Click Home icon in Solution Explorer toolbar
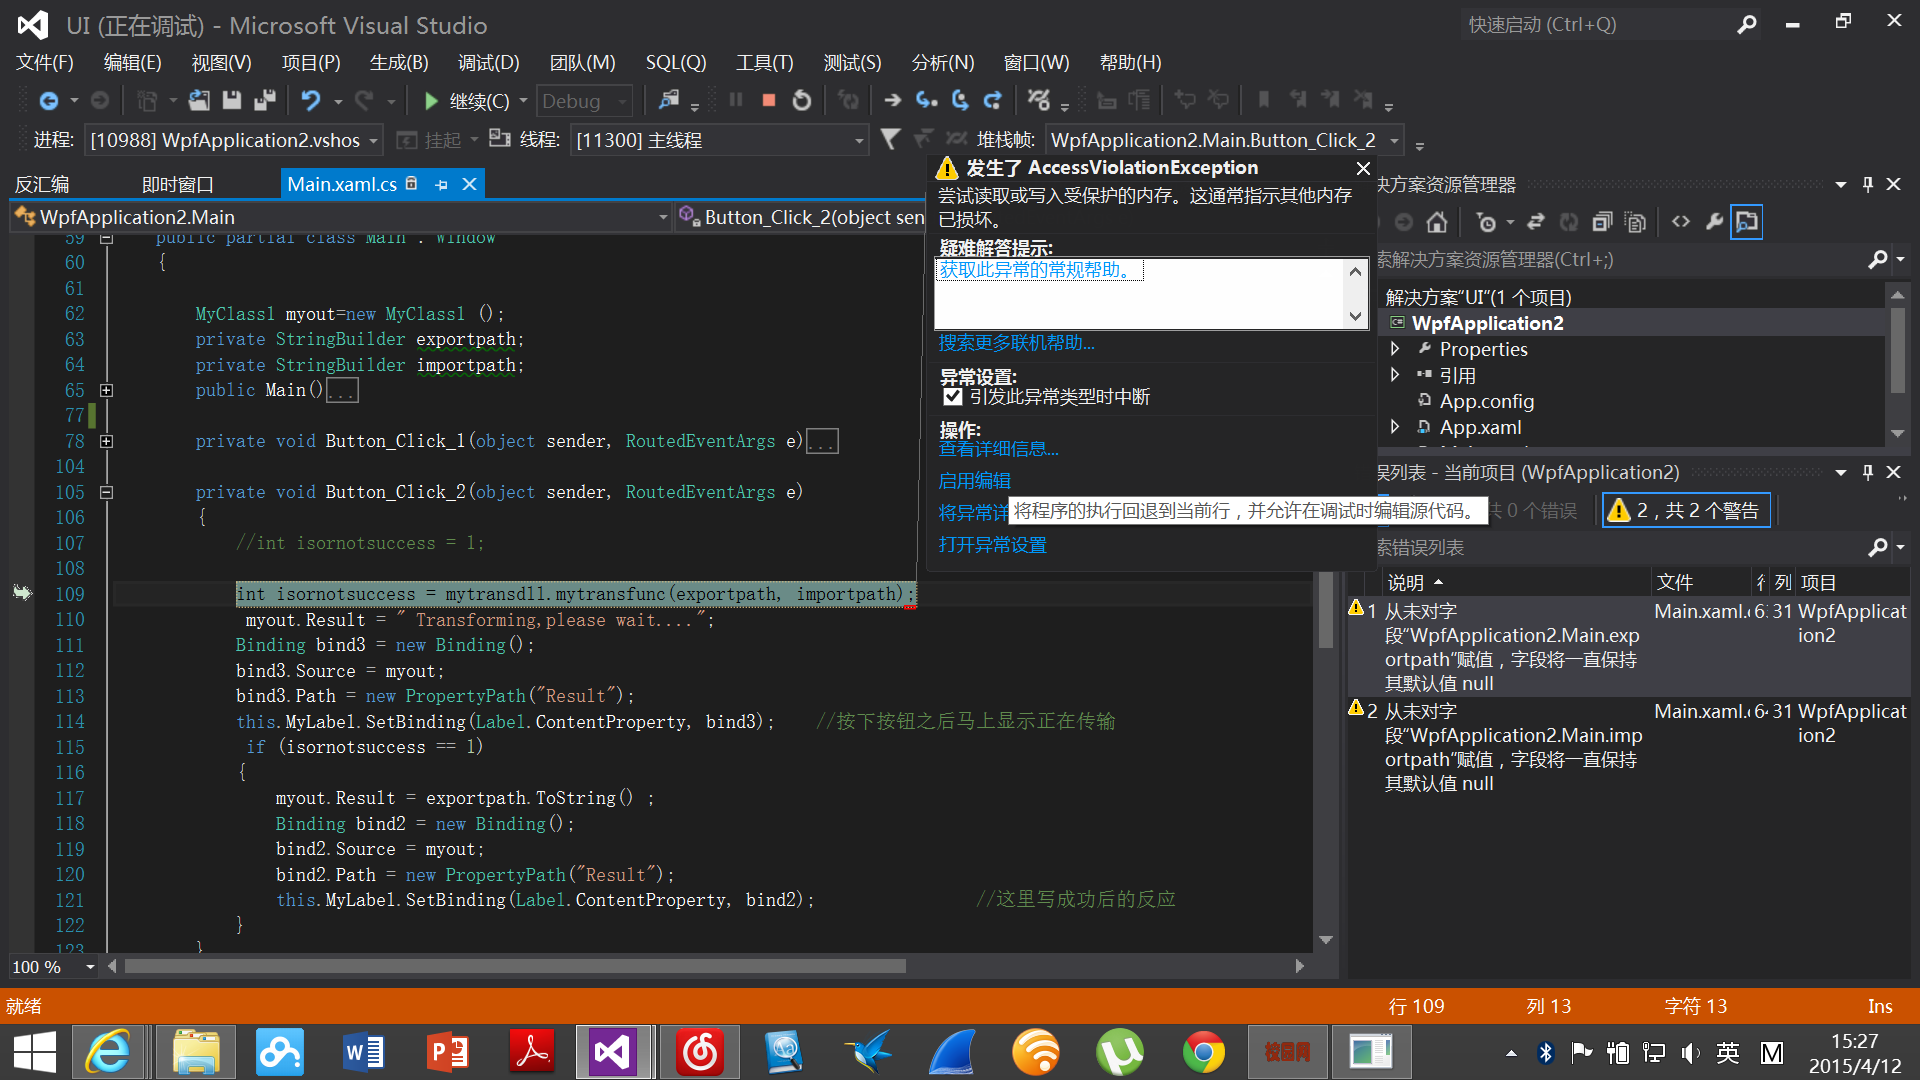This screenshot has height=1080, width=1920. 1437,222
